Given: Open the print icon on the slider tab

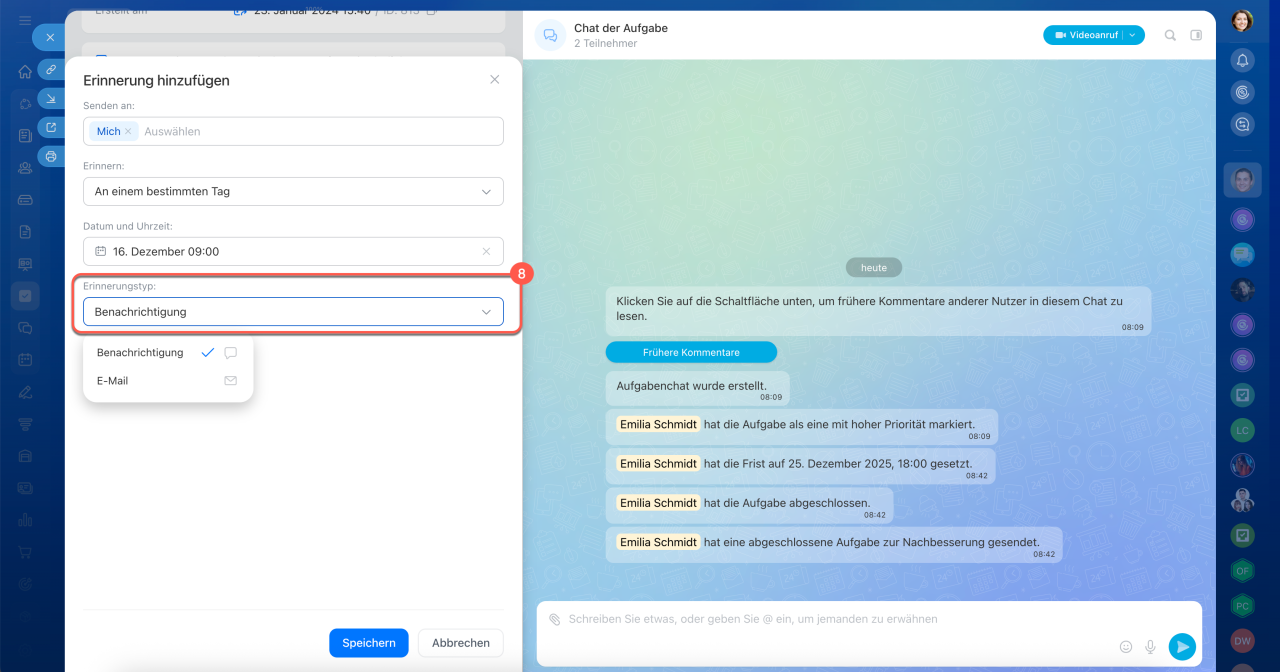Looking at the screenshot, I should pos(51,156).
